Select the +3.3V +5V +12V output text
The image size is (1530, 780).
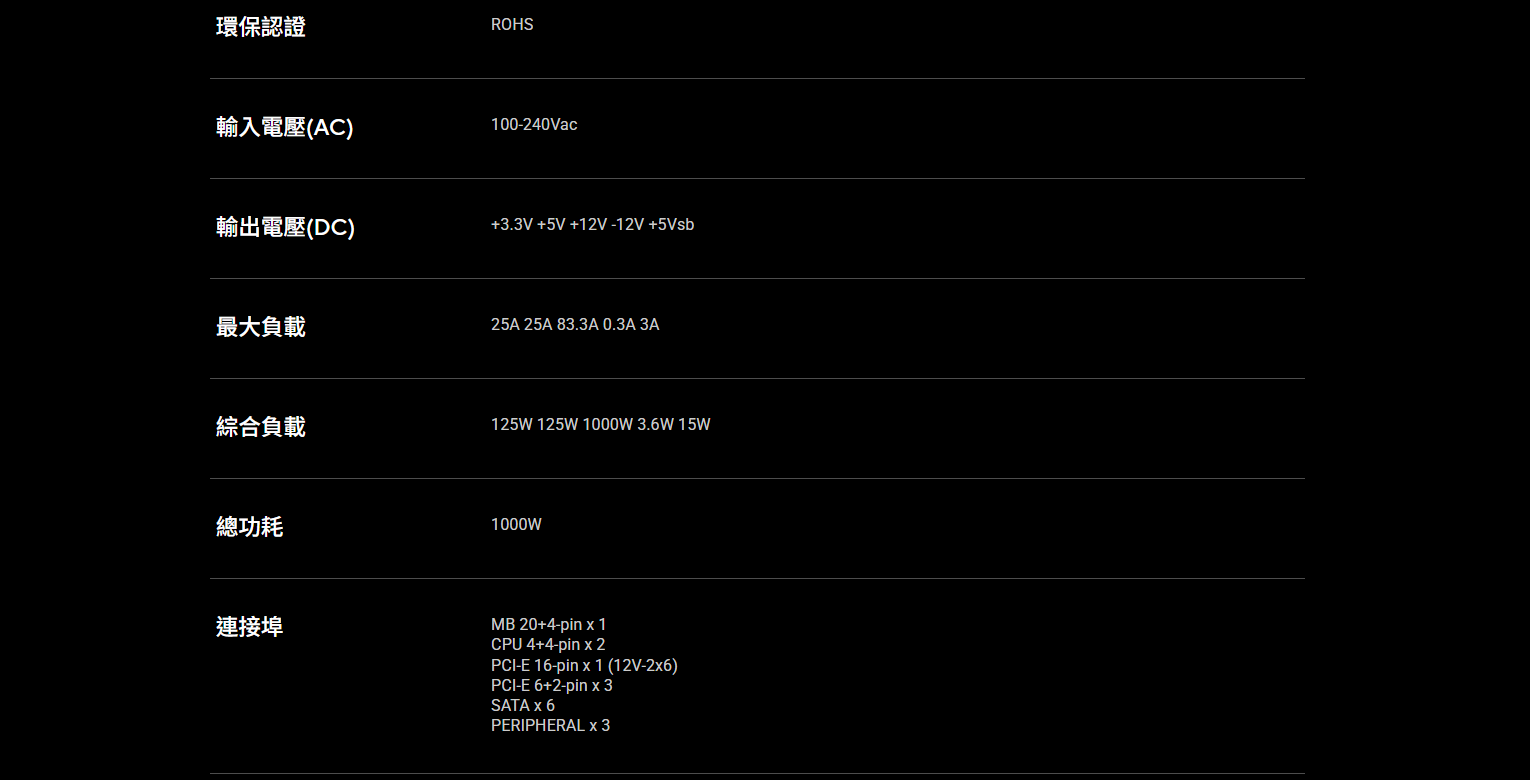(x=549, y=225)
